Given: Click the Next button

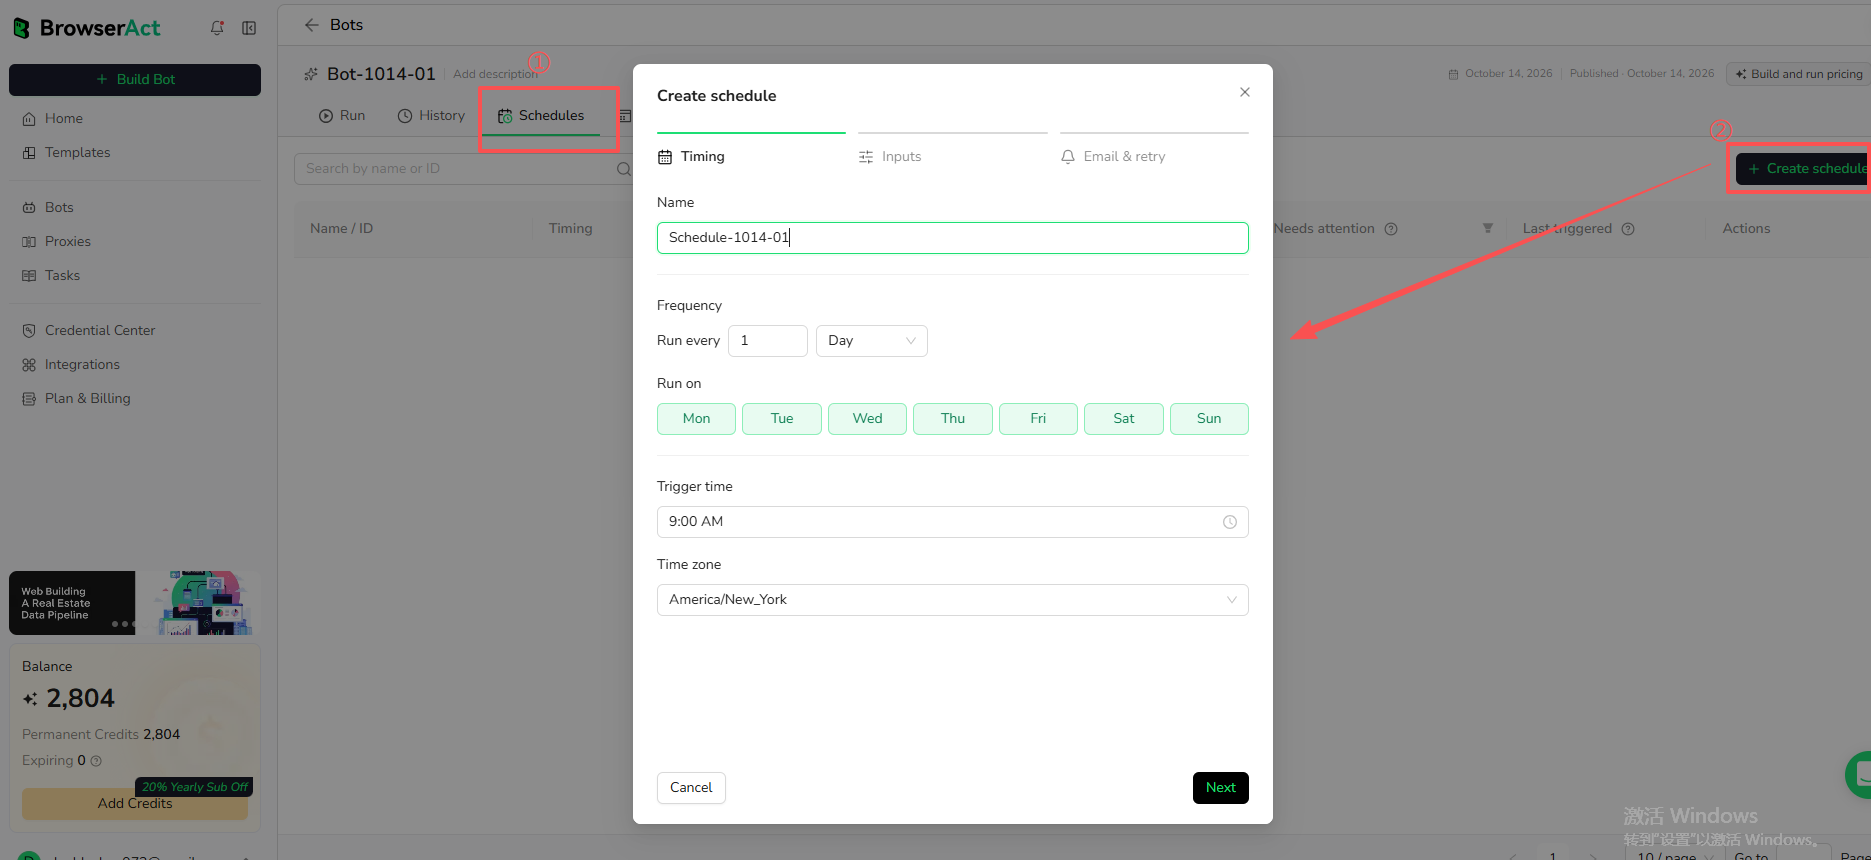Looking at the screenshot, I should pyautogui.click(x=1221, y=788).
